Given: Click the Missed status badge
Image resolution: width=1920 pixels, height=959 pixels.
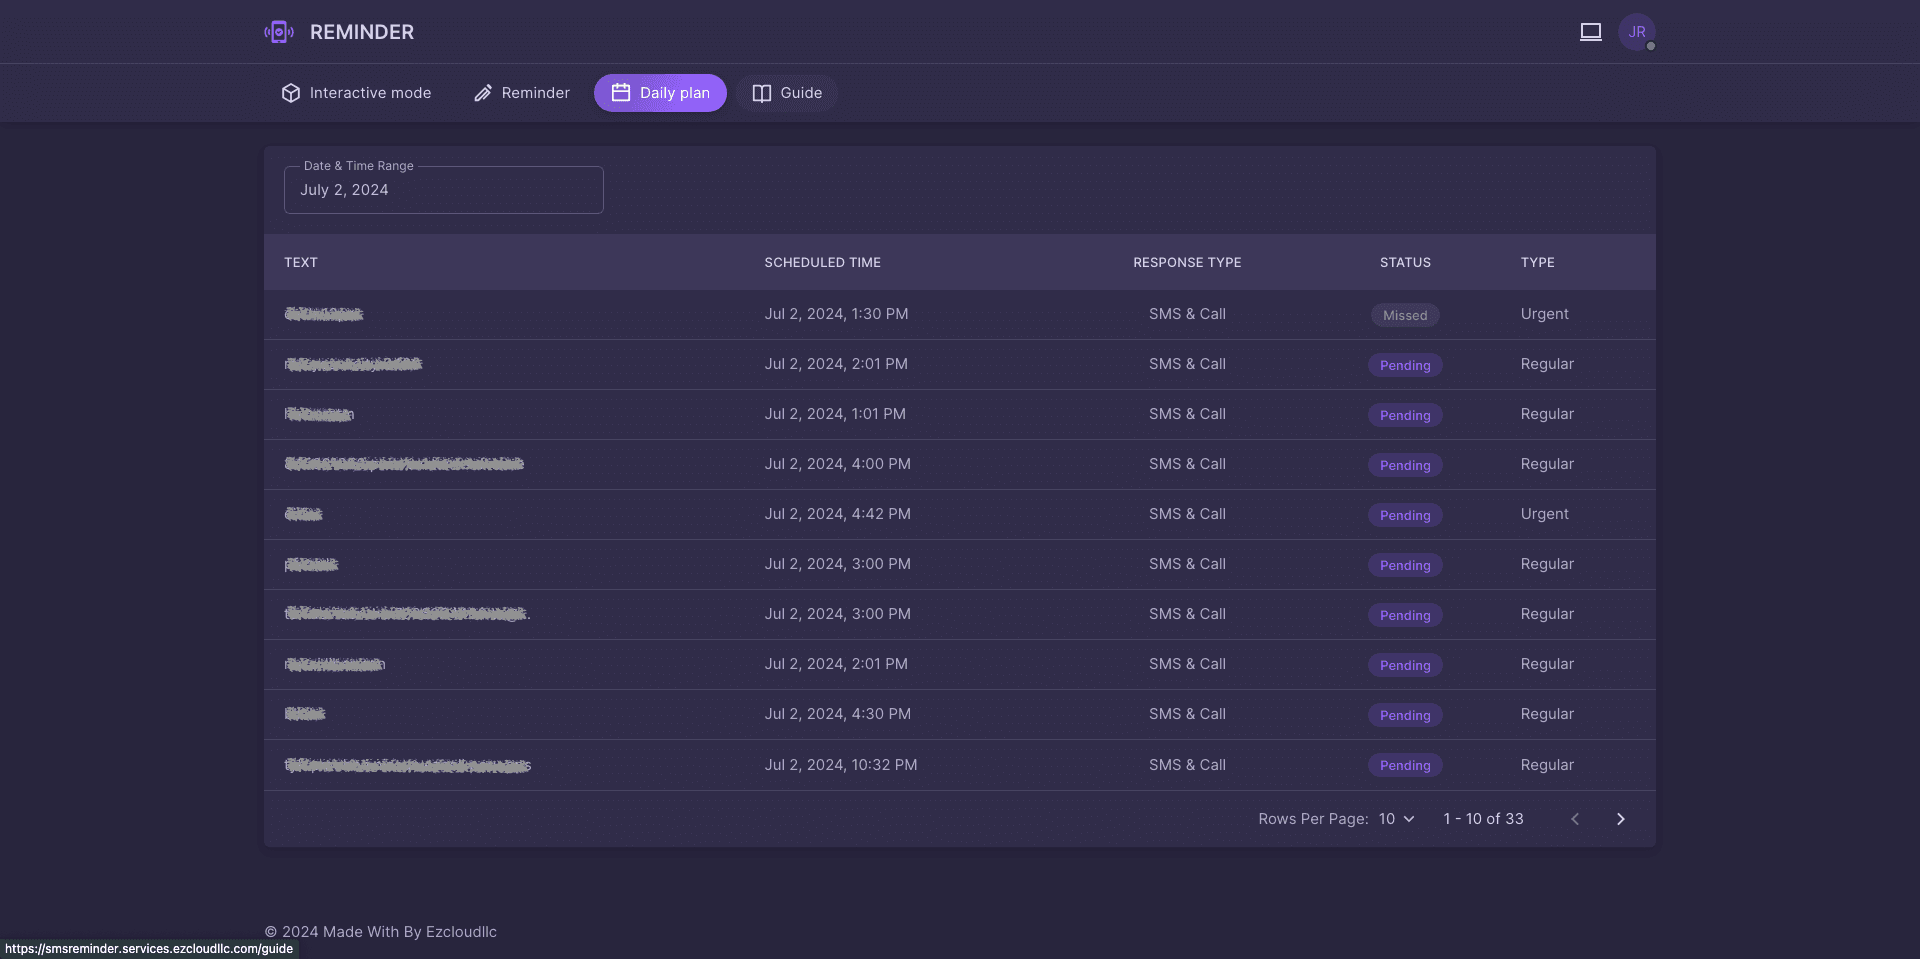Looking at the screenshot, I should pyautogui.click(x=1405, y=315).
